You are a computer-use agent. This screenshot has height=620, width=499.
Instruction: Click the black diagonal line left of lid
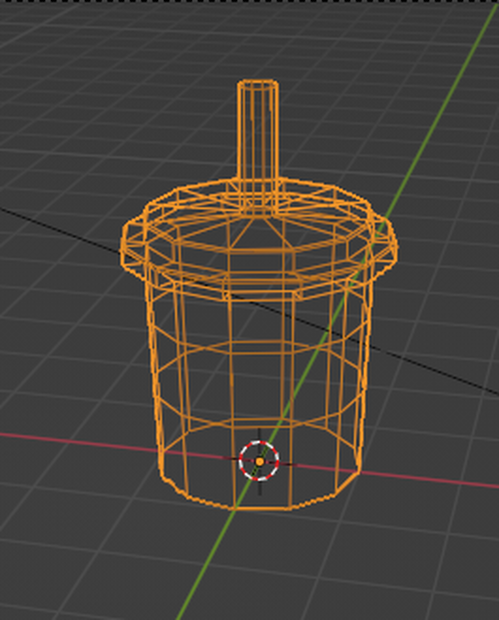(59, 229)
